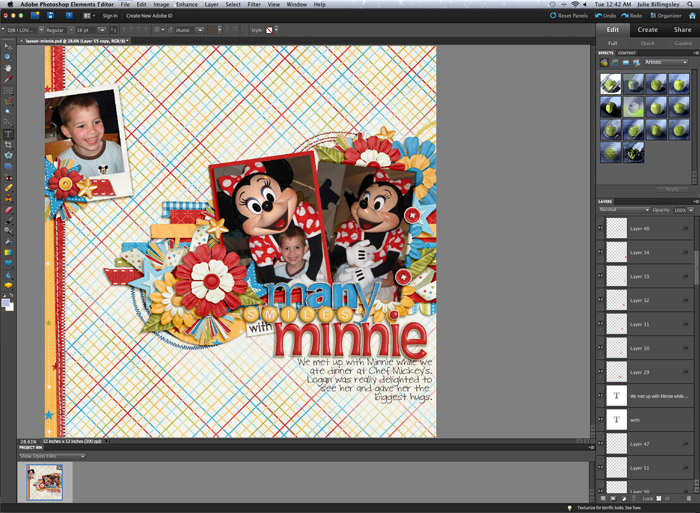This screenshot has height=513, width=700.
Task: Open the Select menu
Action: (233, 4)
